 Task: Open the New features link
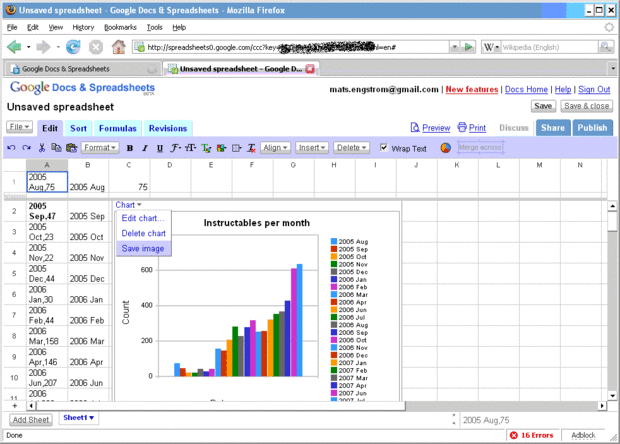pyautogui.click(x=472, y=89)
